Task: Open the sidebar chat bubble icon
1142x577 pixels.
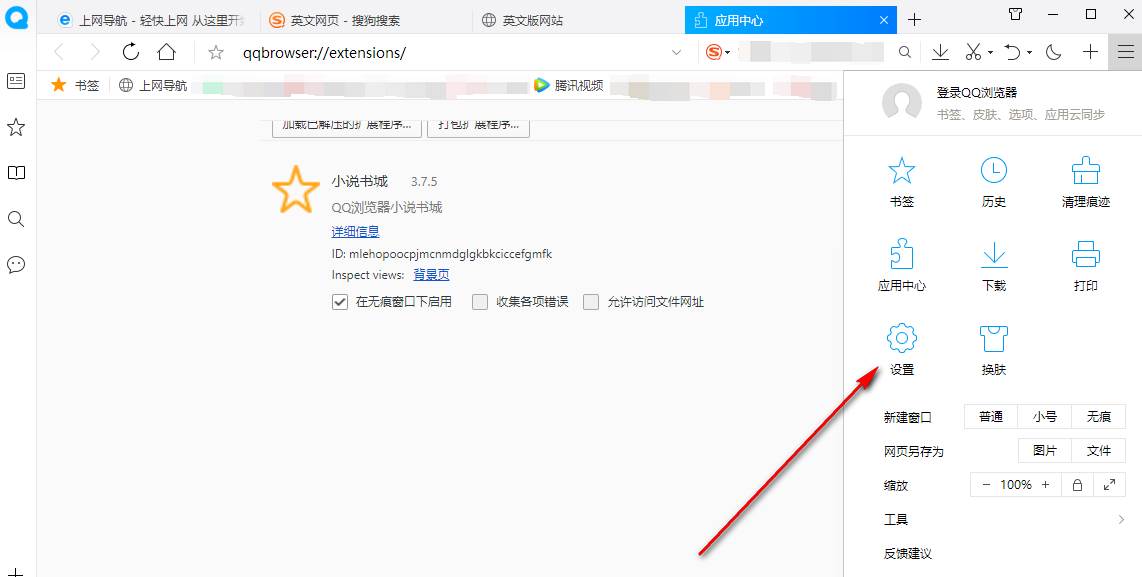Action: click(16, 265)
